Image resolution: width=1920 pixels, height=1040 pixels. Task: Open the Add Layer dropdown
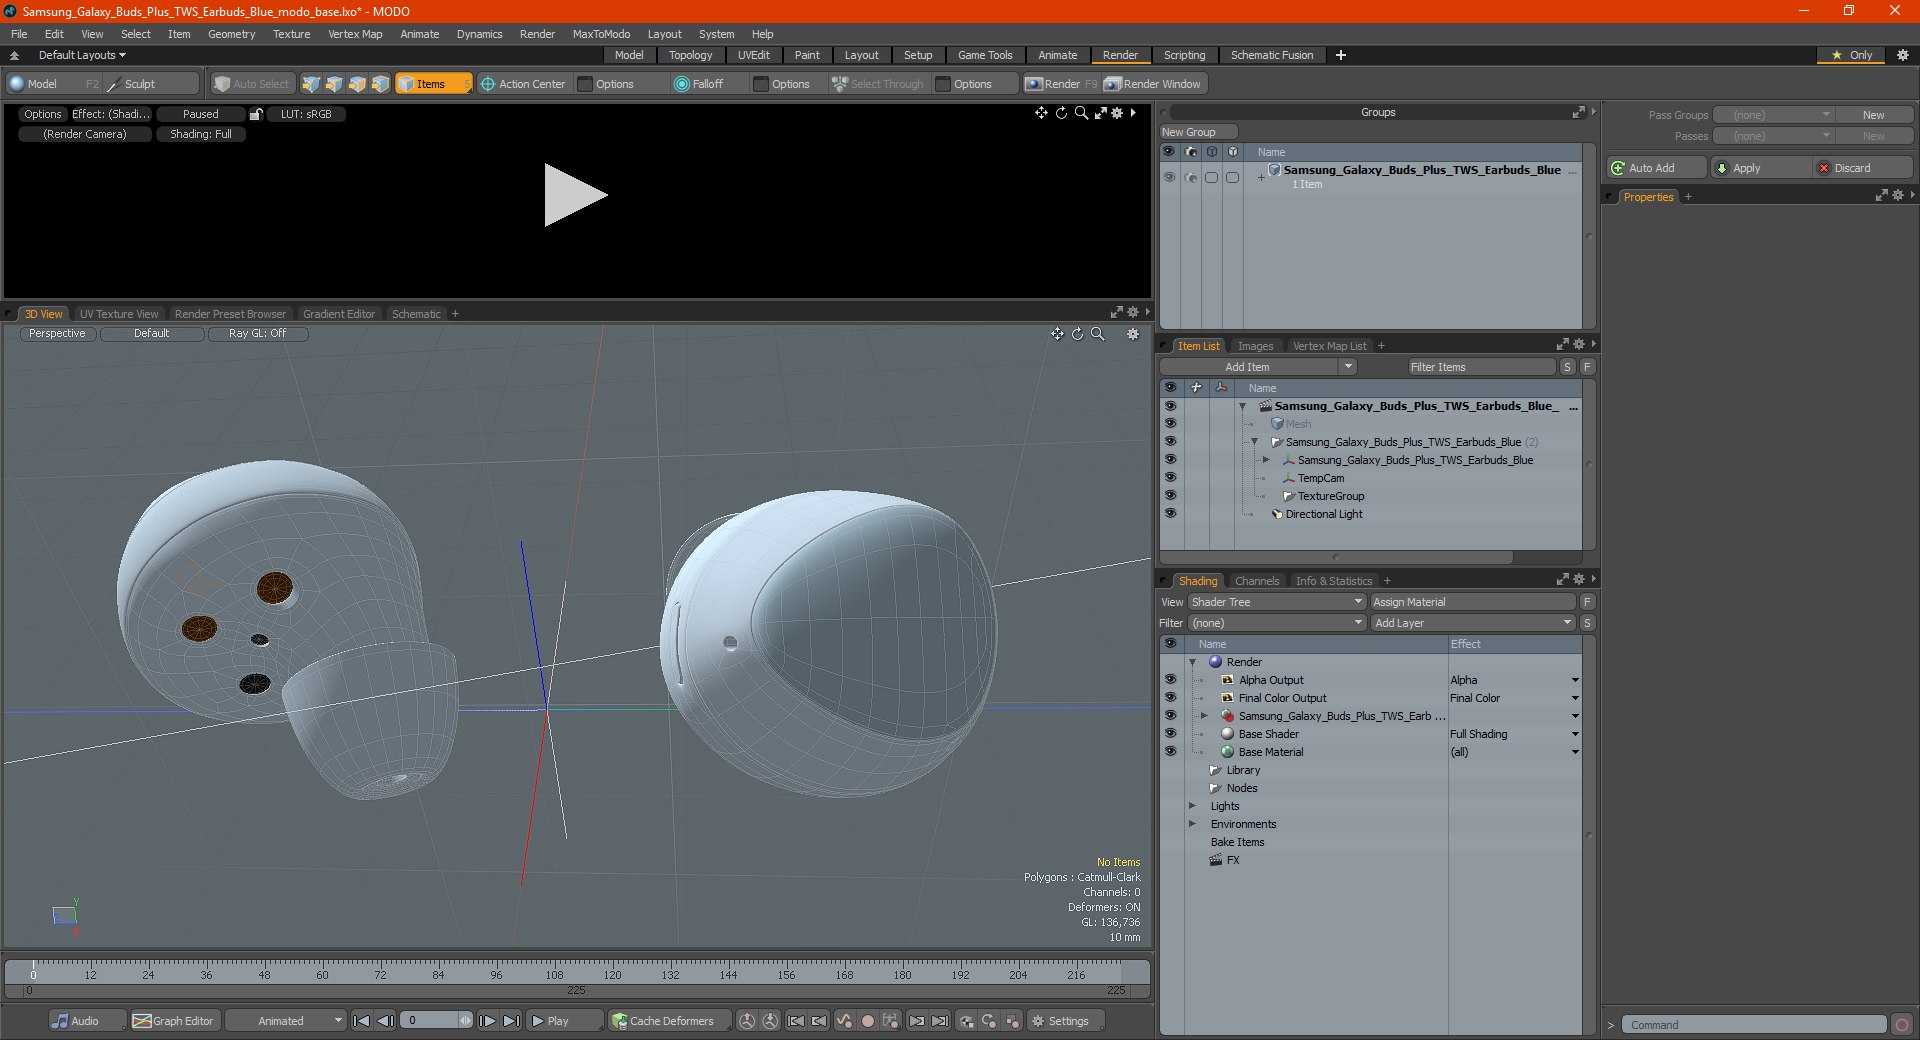pos(1473,623)
